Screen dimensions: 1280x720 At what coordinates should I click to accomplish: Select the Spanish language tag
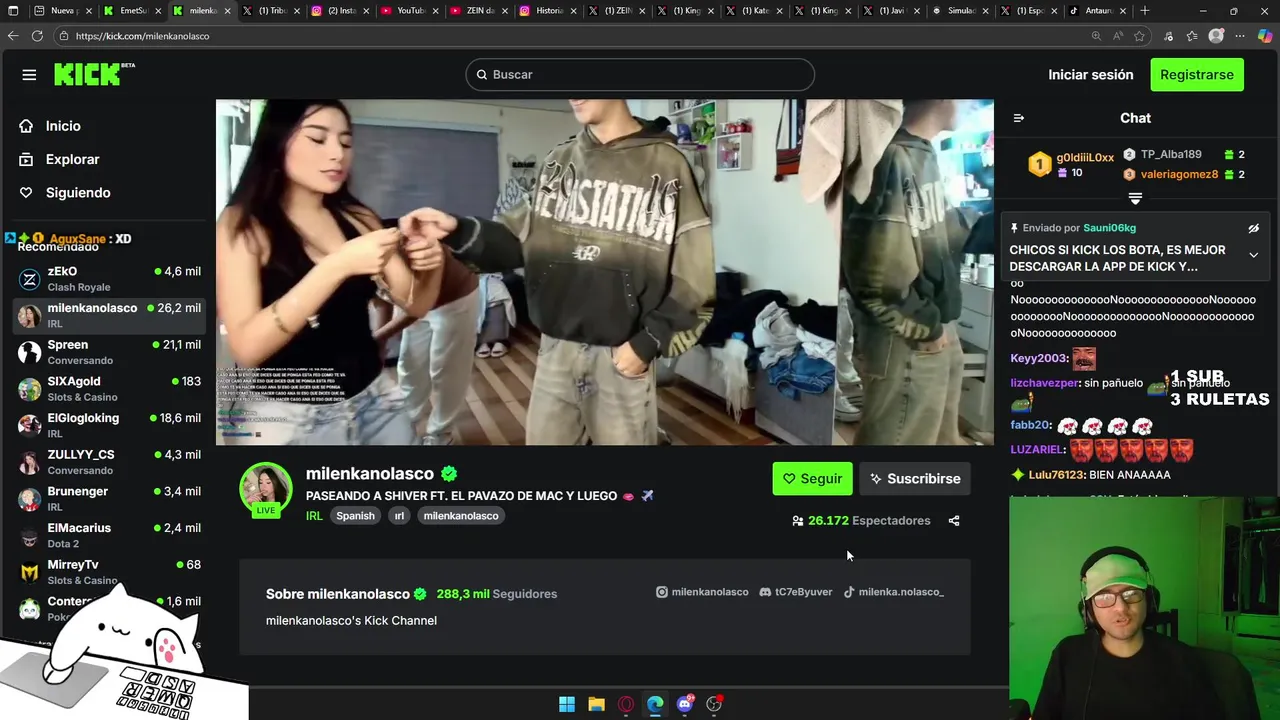tap(355, 516)
